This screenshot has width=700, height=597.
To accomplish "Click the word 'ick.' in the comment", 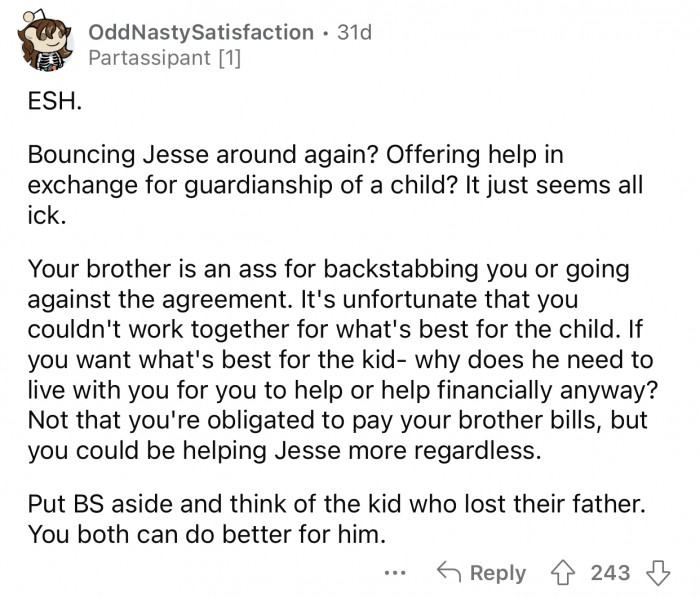I will pyautogui.click(x=47, y=216).
